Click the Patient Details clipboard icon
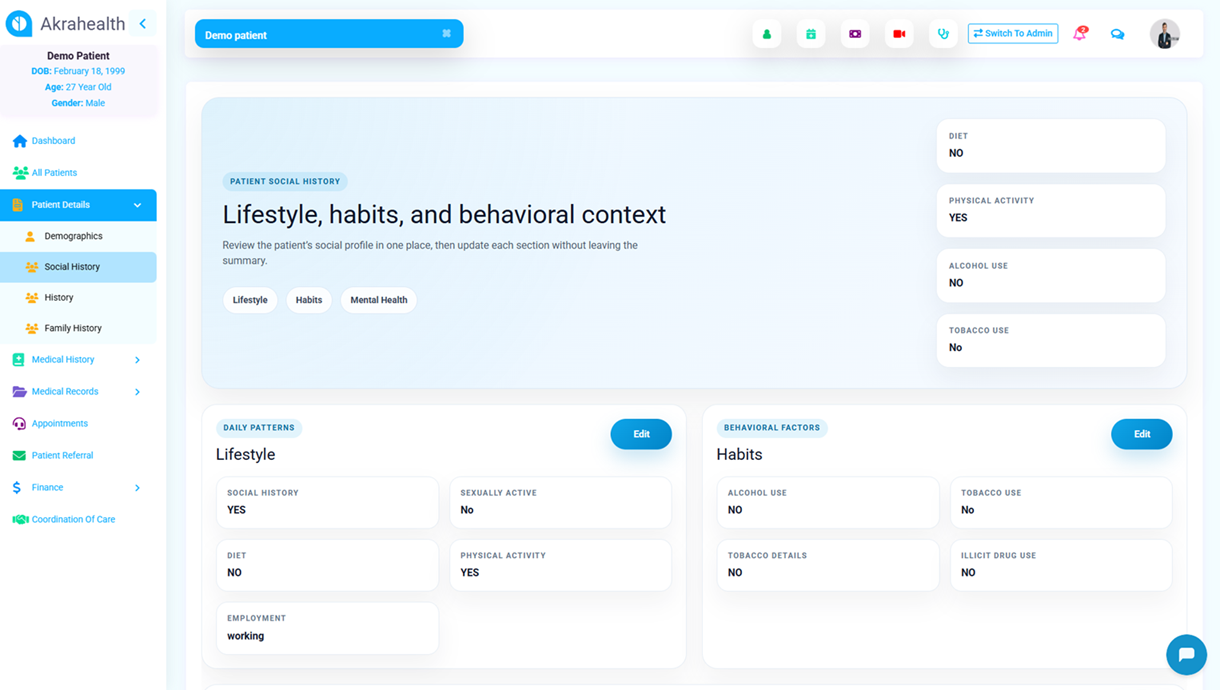1220x690 pixels. coord(18,205)
